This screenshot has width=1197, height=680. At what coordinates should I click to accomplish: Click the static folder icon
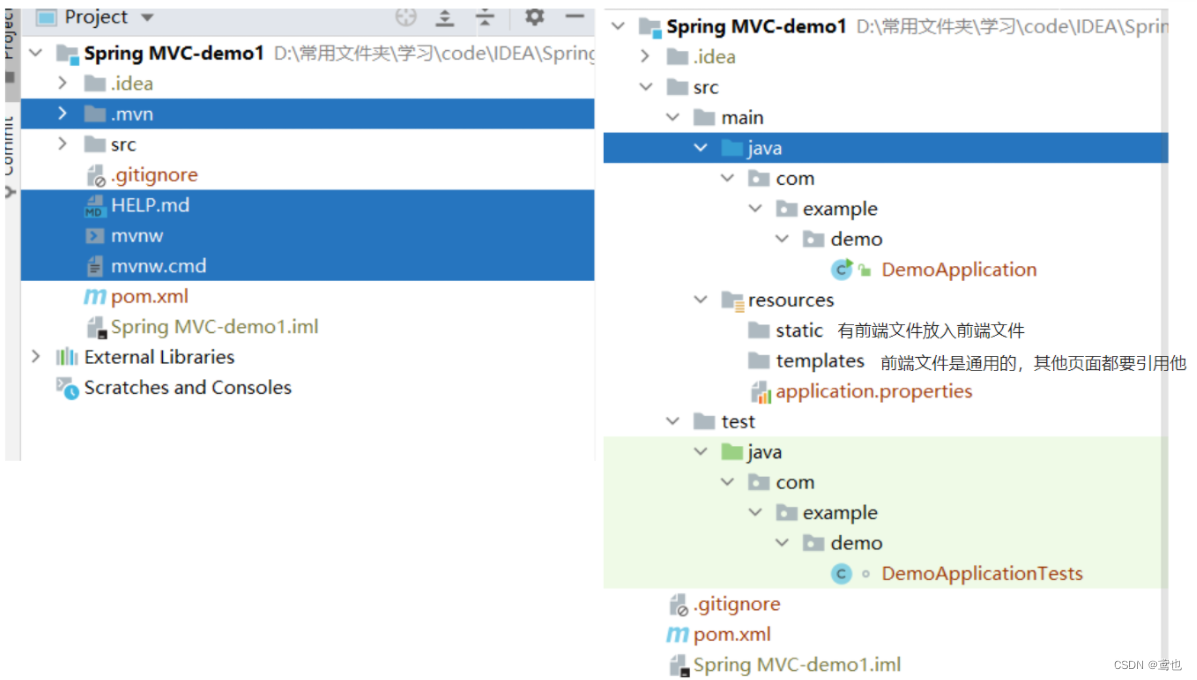click(x=759, y=330)
